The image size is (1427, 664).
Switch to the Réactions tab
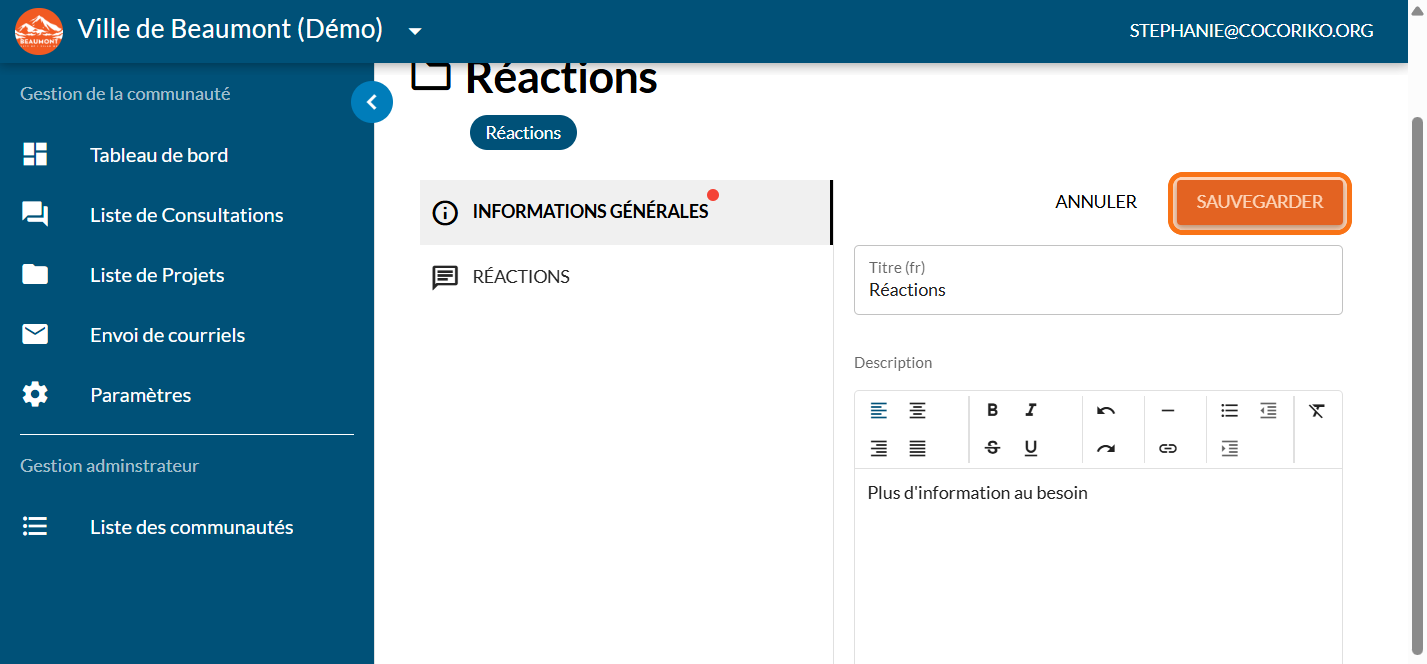520,277
